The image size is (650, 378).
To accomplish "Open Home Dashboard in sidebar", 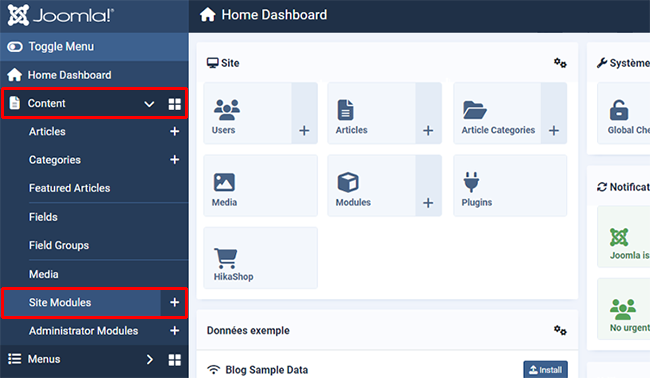I will coord(69,75).
